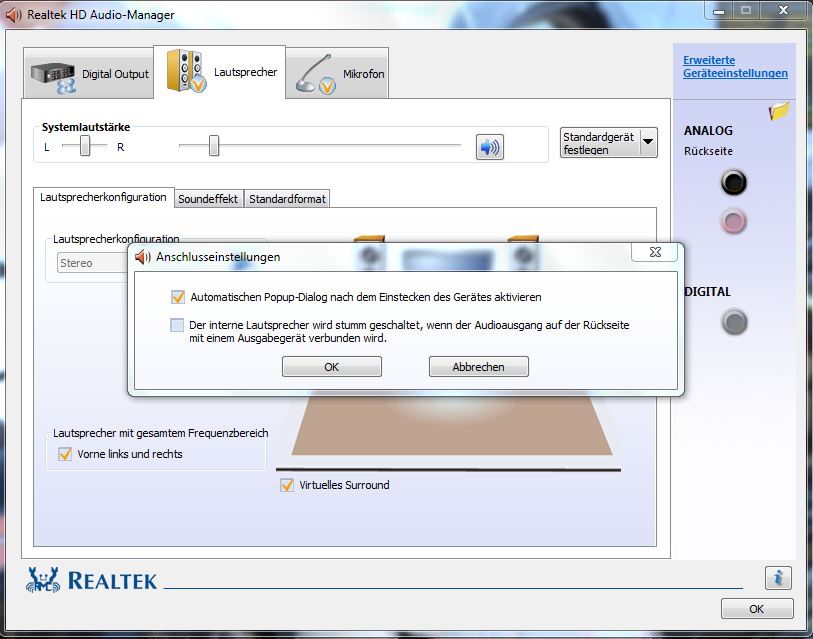Toggle Virtuelles Surround checkbox
Viewport: 813px width, 639px height.
287,485
